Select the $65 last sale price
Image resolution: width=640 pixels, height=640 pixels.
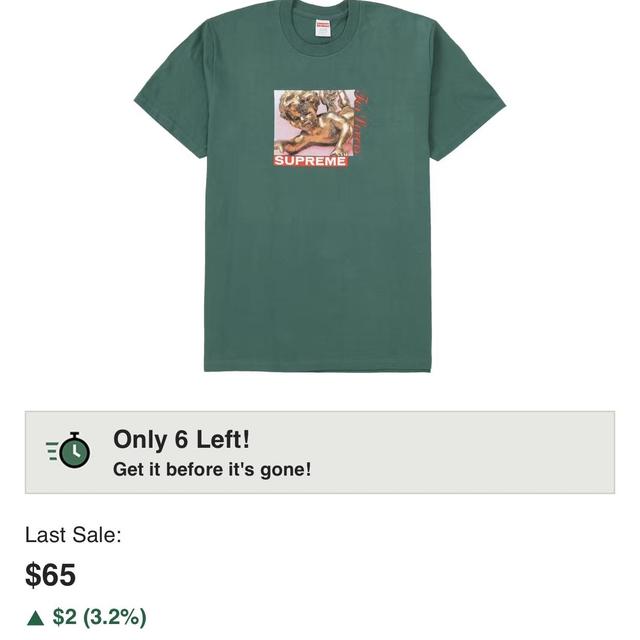(x=50, y=575)
